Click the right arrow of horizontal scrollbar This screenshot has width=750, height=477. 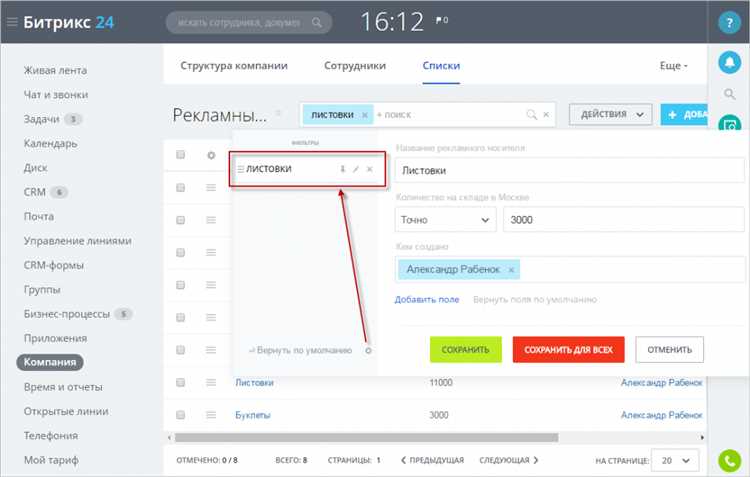tap(702, 437)
